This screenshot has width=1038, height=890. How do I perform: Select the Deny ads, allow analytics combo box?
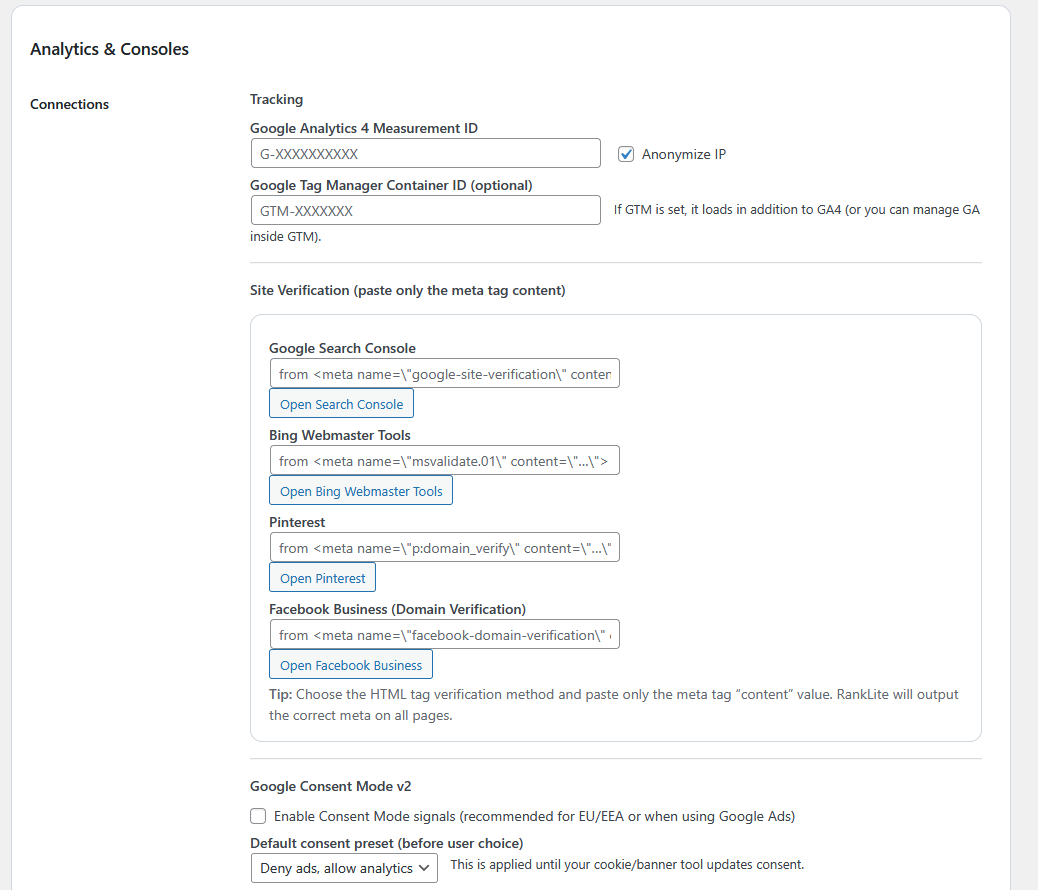[x=344, y=868]
